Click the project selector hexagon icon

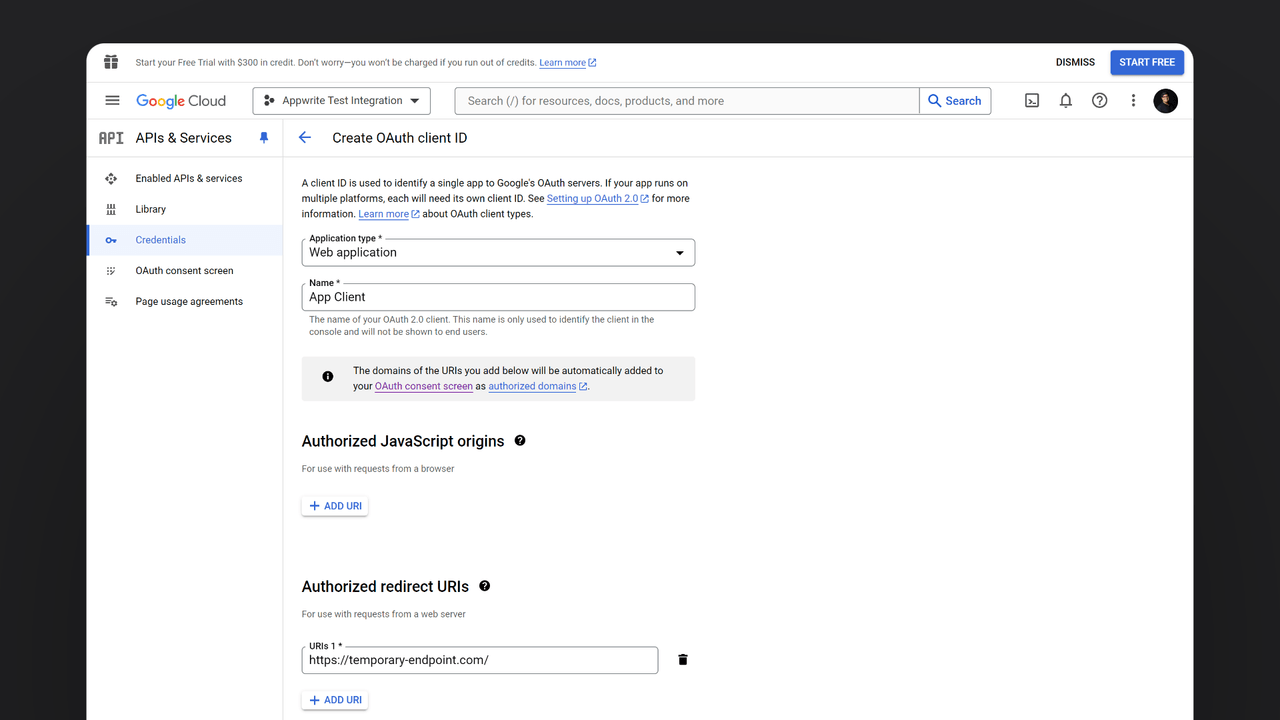(269, 101)
